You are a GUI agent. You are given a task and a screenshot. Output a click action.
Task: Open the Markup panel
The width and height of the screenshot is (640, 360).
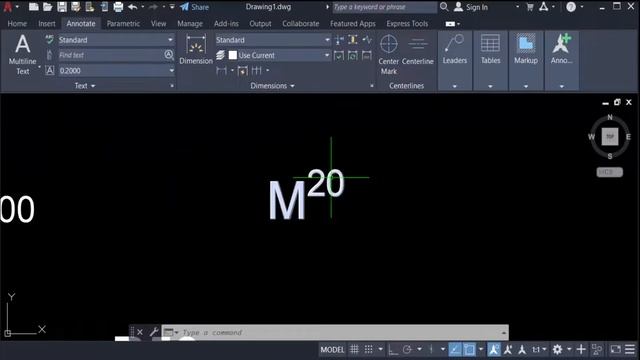[x=526, y=60]
